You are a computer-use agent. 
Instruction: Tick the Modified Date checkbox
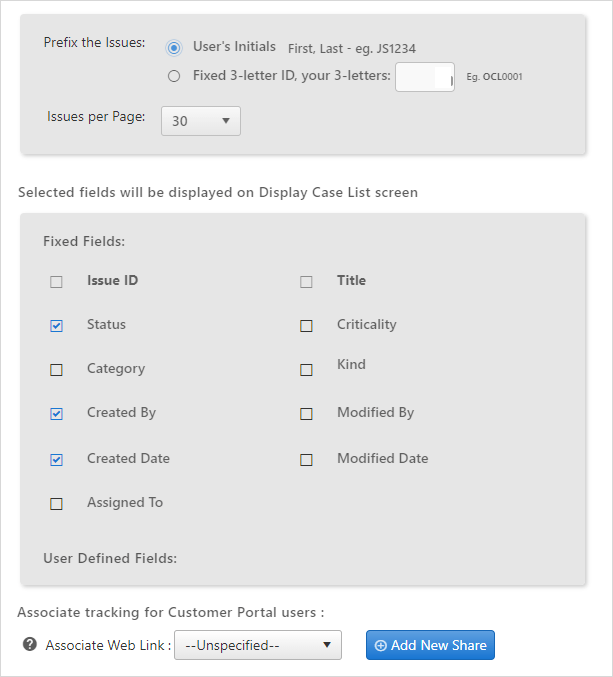pyautogui.click(x=306, y=460)
